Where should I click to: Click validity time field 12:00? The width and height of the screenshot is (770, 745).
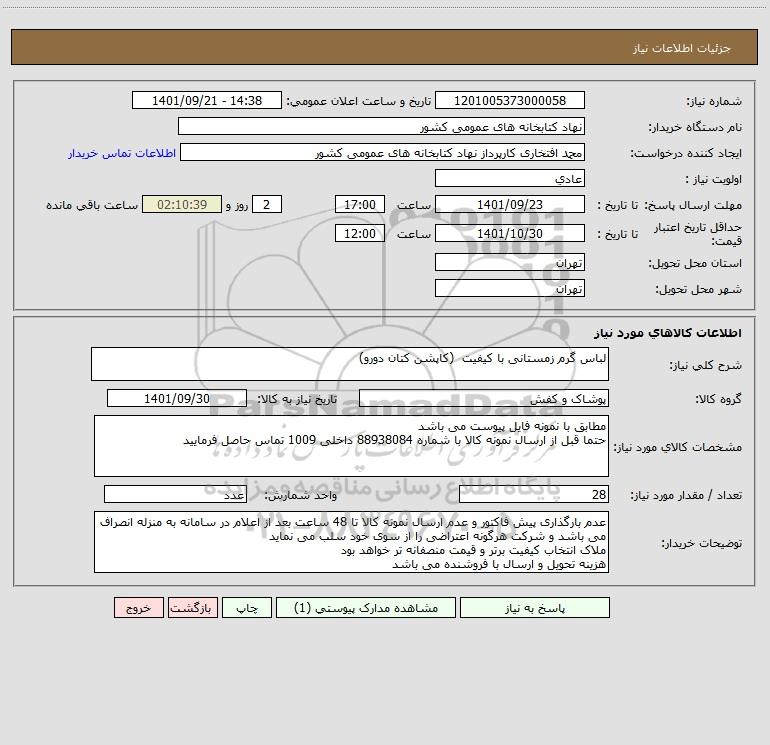click(x=359, y=234)
